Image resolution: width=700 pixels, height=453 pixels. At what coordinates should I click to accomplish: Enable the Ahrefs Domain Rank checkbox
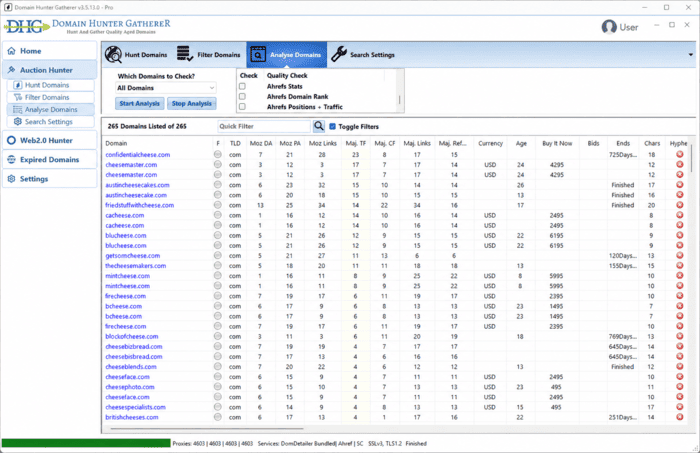point(242,96)
